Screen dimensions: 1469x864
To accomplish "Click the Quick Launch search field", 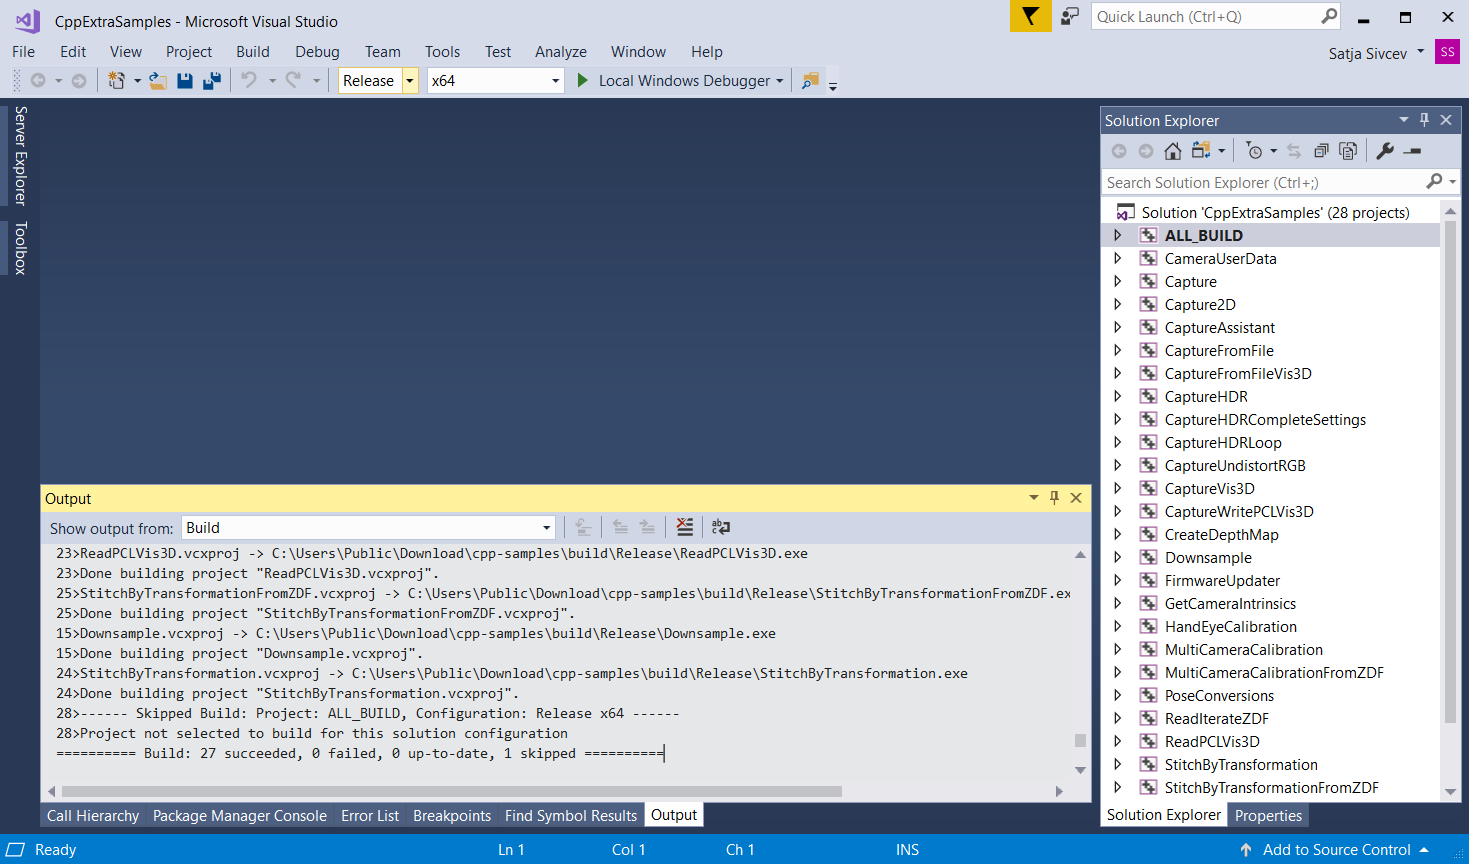I will 1207,16.
